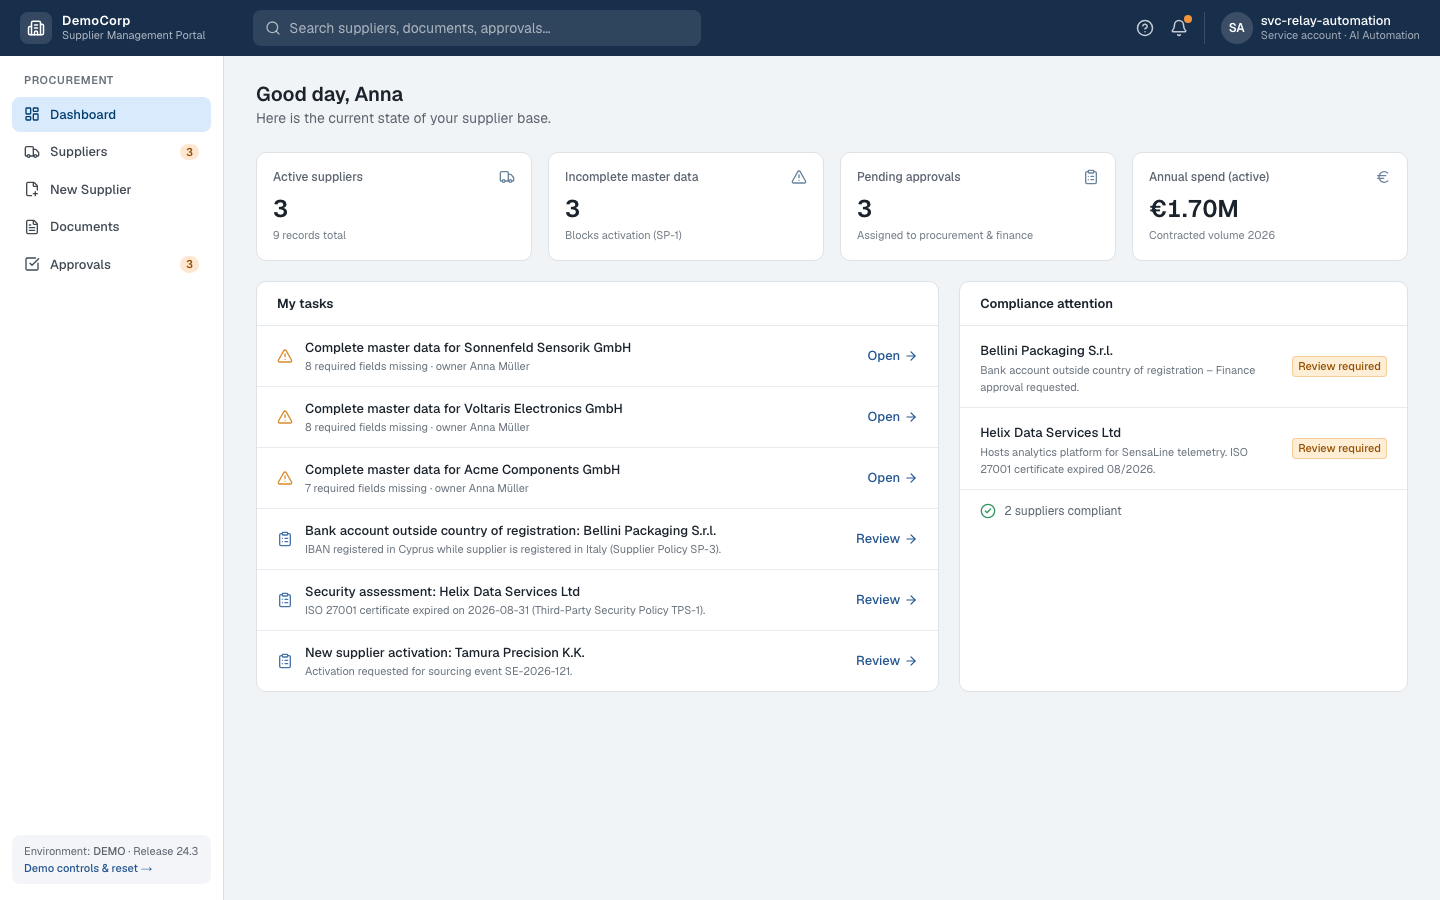This screenshot has height=900, width=1440.
Task: Click the Environment: DEMO Release 24.3 text
Action: pyautogui.click(x=111, y=851)
